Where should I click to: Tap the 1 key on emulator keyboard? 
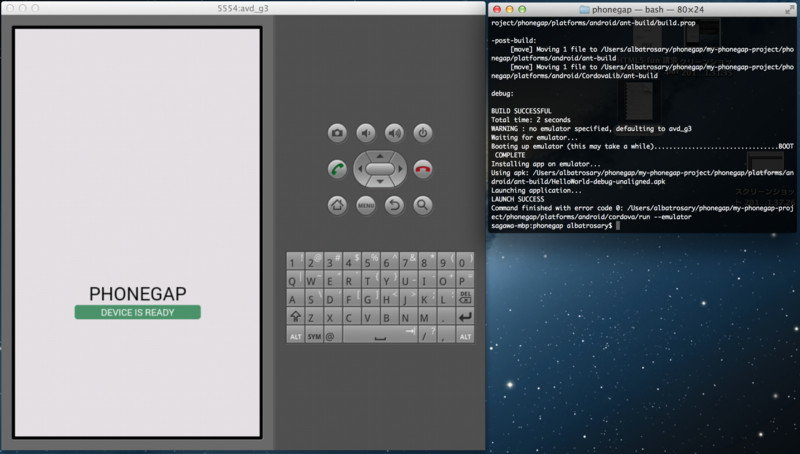point(295,261)
